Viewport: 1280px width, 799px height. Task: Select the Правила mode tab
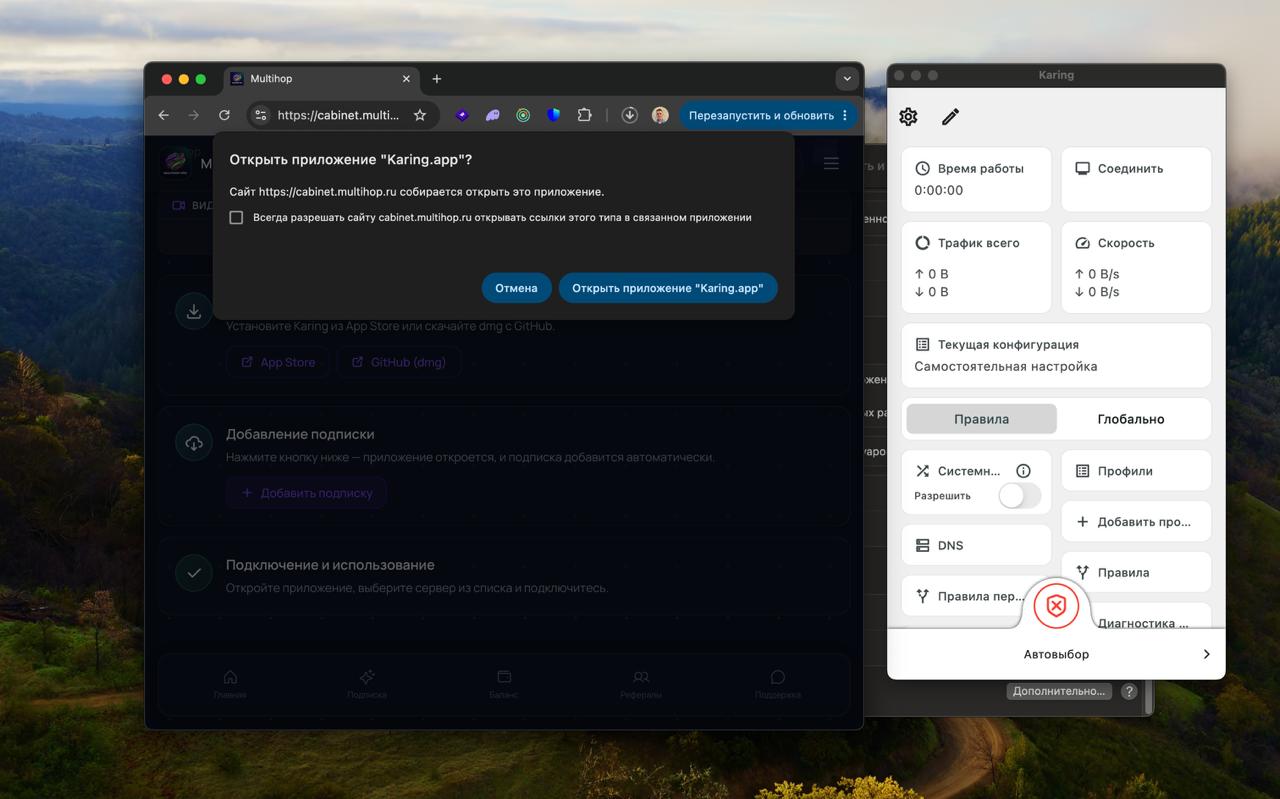coord(981,419)
